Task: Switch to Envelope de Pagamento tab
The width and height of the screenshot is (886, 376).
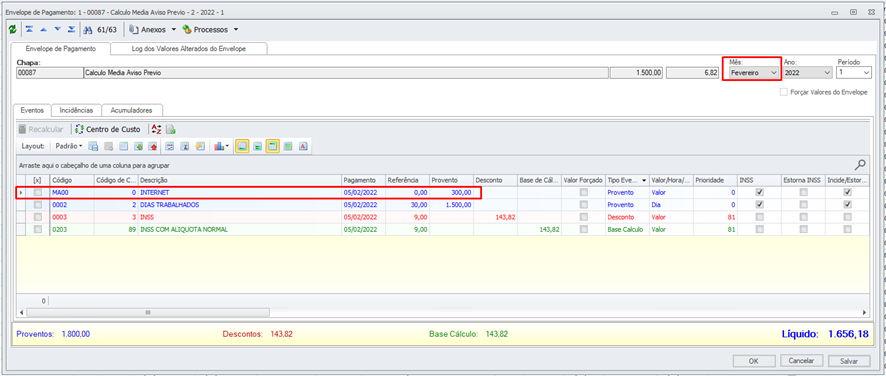Action: 60,49
